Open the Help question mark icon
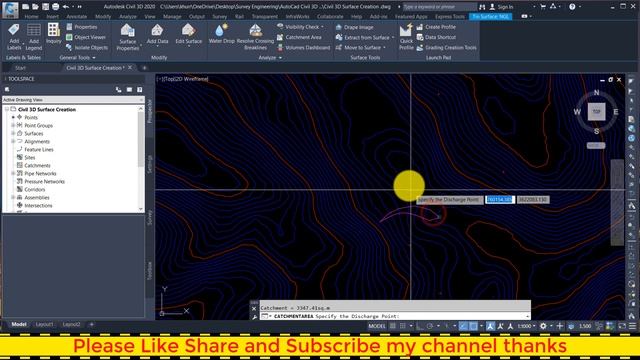The height and width of the screenshot is (360, 640). [x=572, y=7]
